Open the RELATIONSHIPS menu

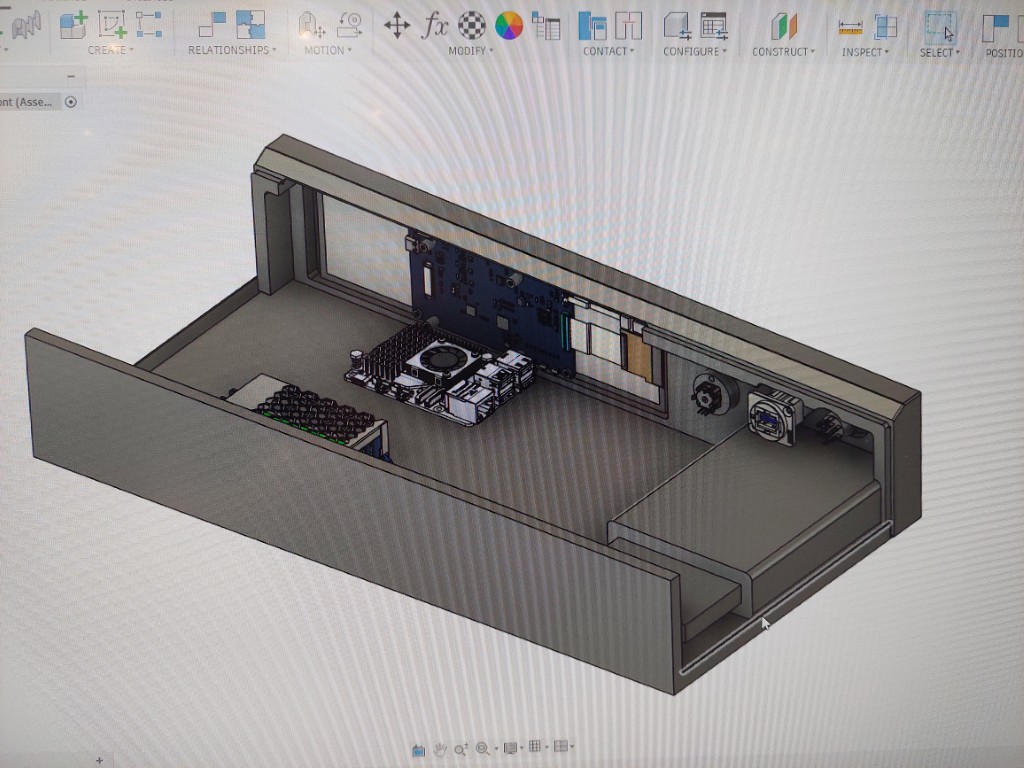click(232, 50)
